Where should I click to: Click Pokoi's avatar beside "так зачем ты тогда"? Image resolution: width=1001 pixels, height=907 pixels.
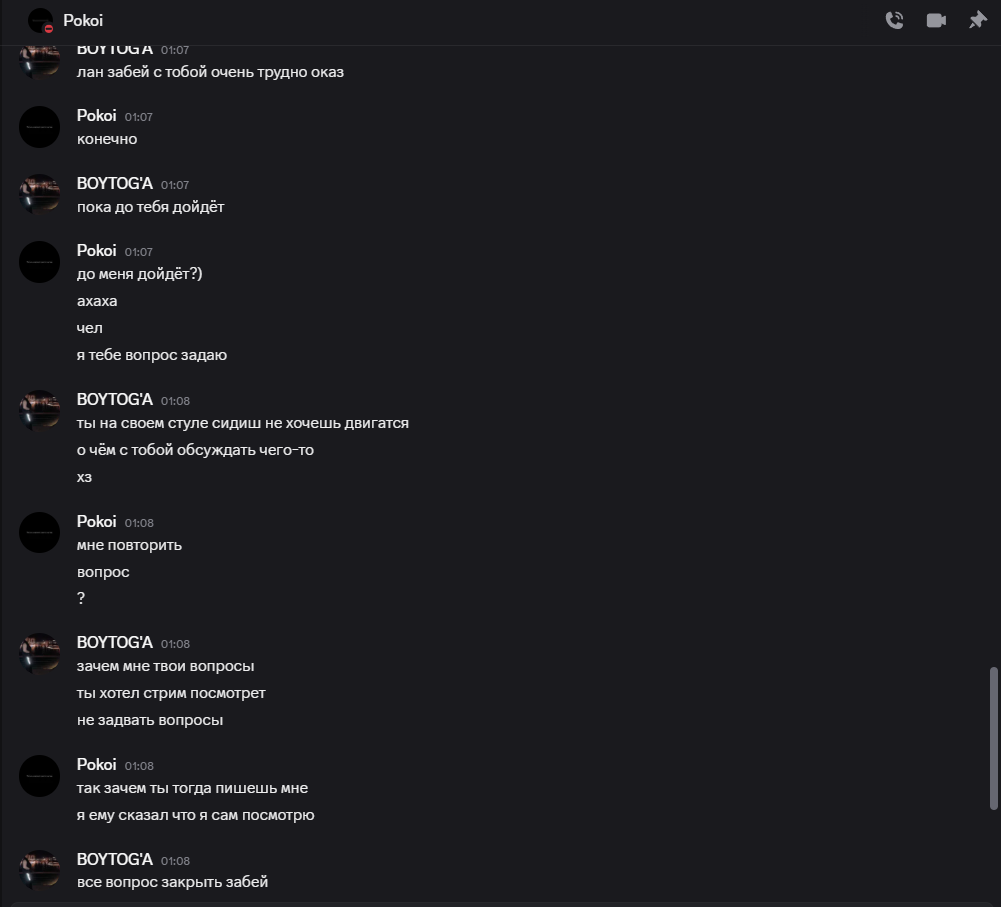click(x=40, y=776)
